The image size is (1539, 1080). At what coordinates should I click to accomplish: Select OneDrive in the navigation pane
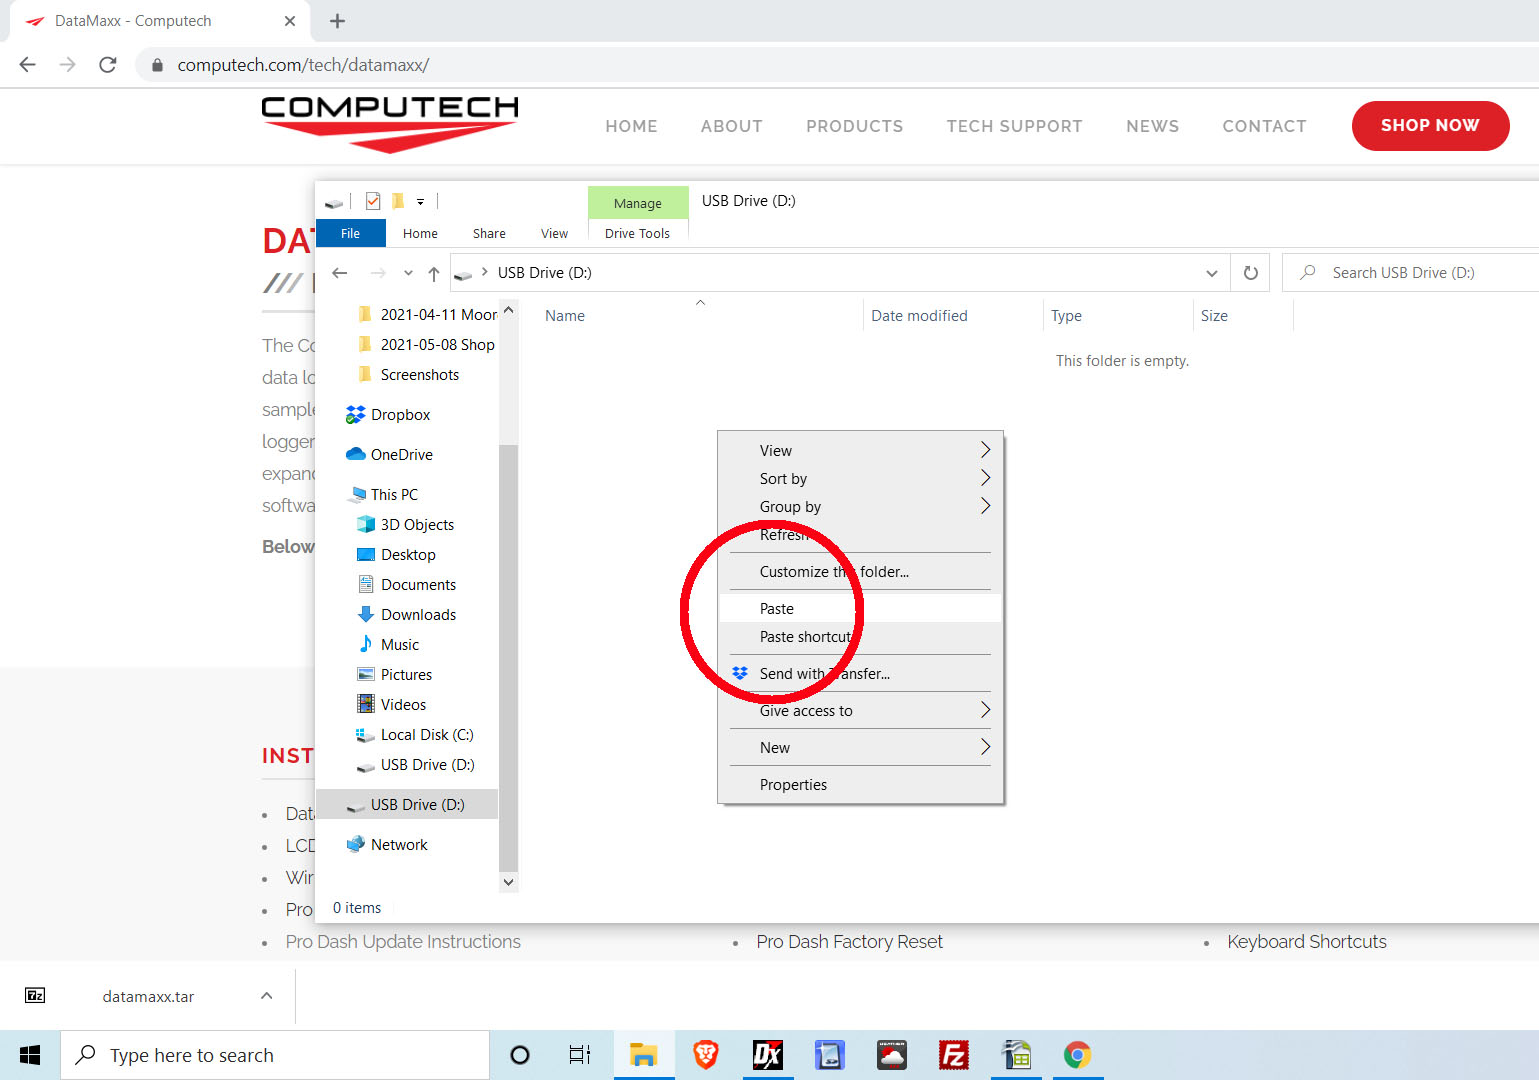[400, 454]
